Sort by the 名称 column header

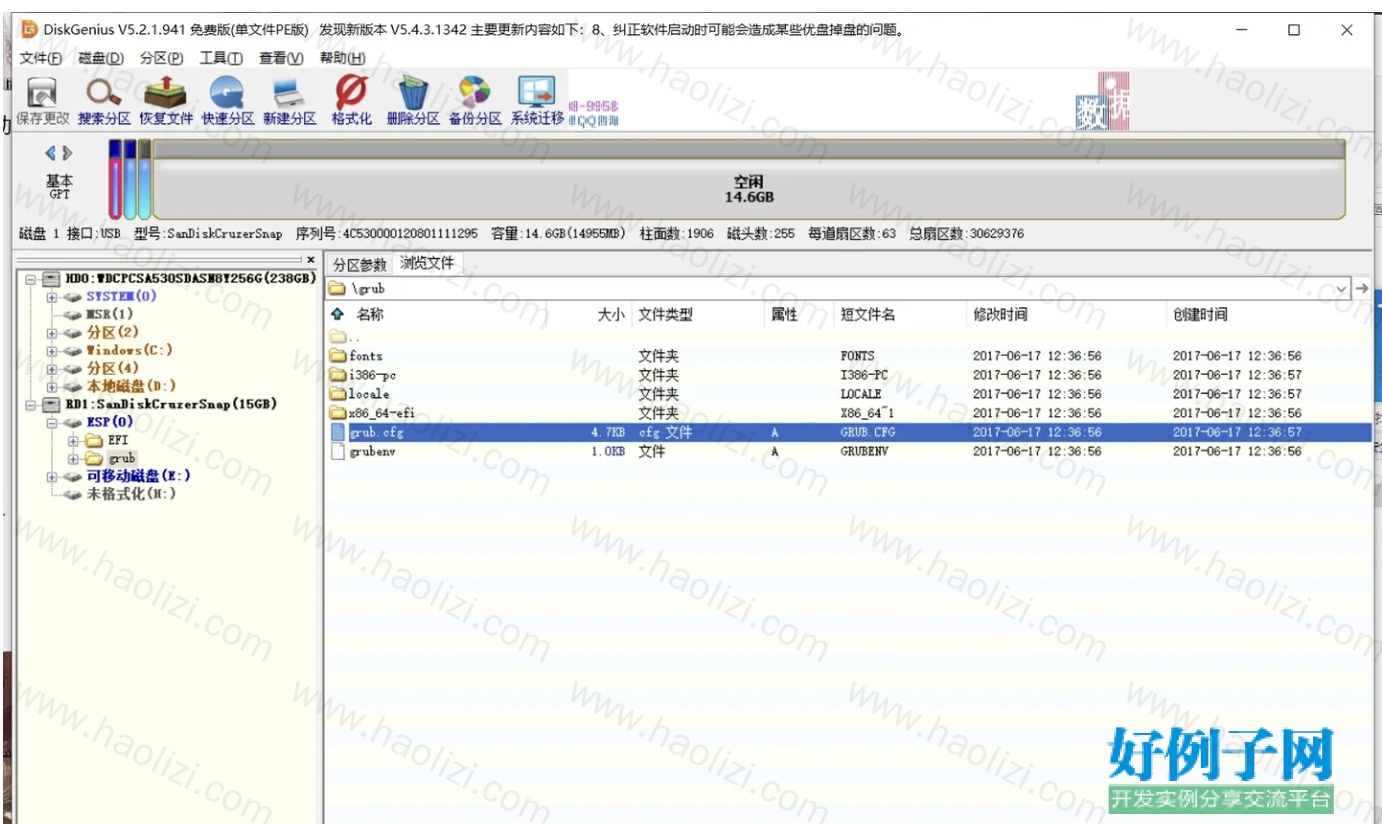pyautogui.click(x=369, y=314)
